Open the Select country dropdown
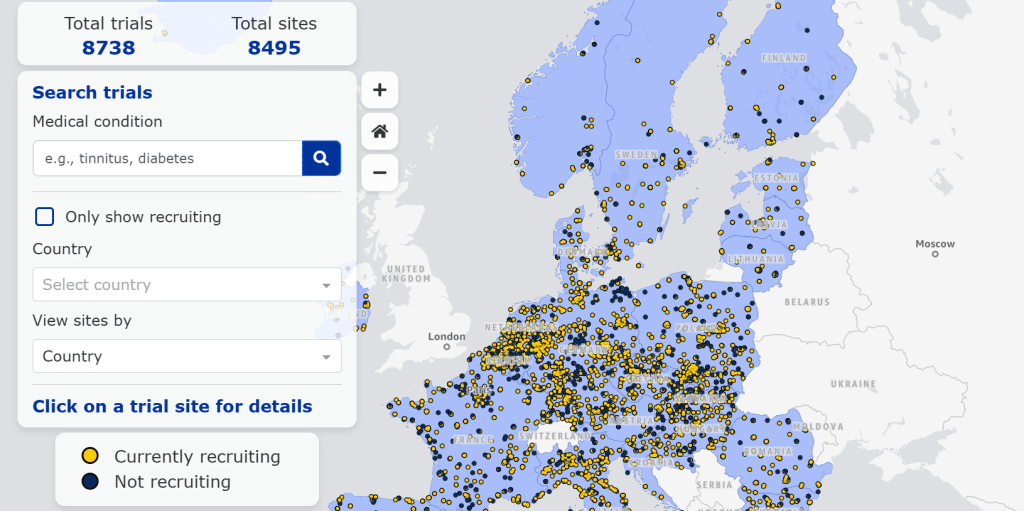 (186, 285)
